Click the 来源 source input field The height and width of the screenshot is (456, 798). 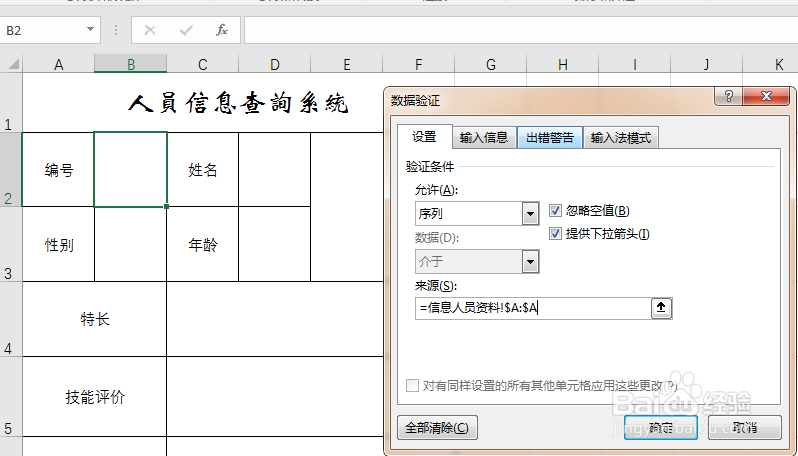point(533,308)
